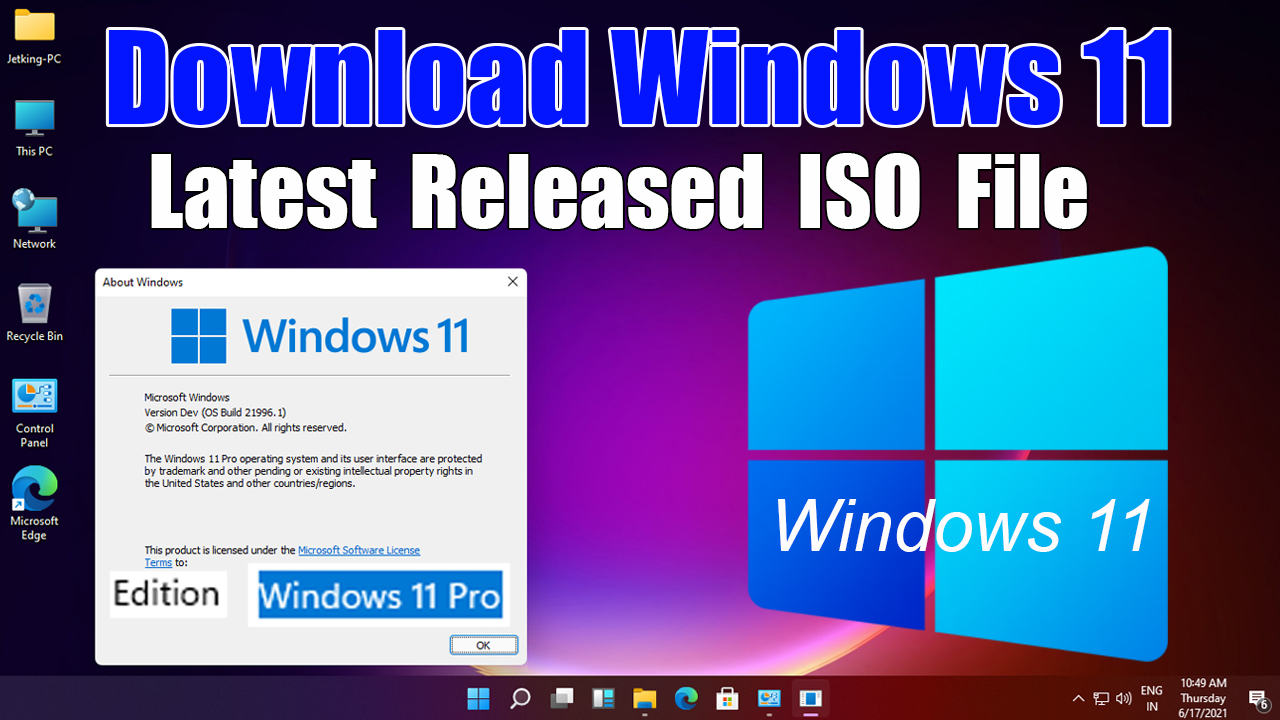
Task: Open the Widgets panel on taskbar
Action: 603,698
